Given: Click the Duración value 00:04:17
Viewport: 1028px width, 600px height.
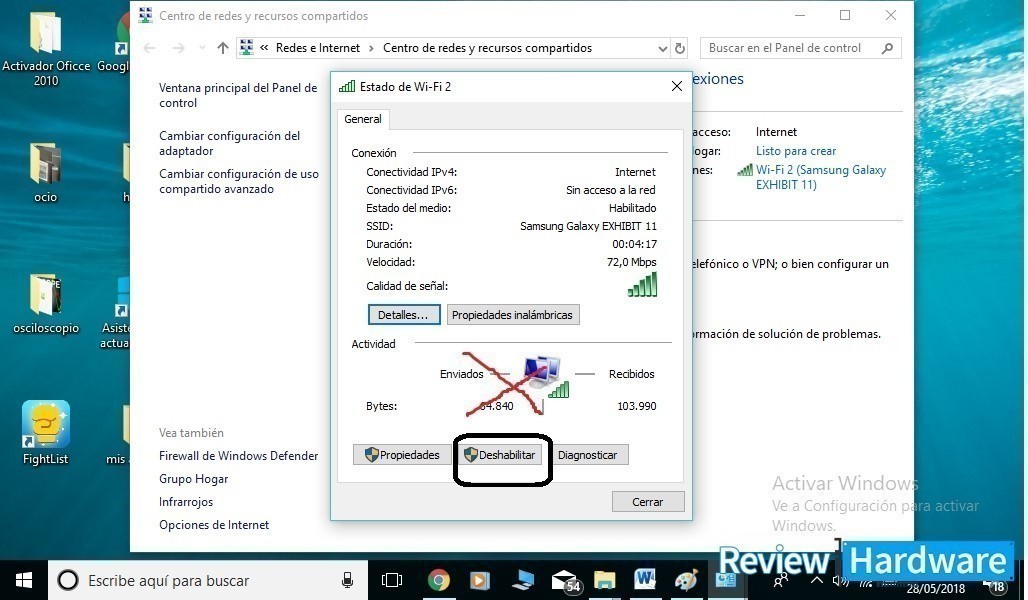Looking at the screenshot, I should click(634, 244).
